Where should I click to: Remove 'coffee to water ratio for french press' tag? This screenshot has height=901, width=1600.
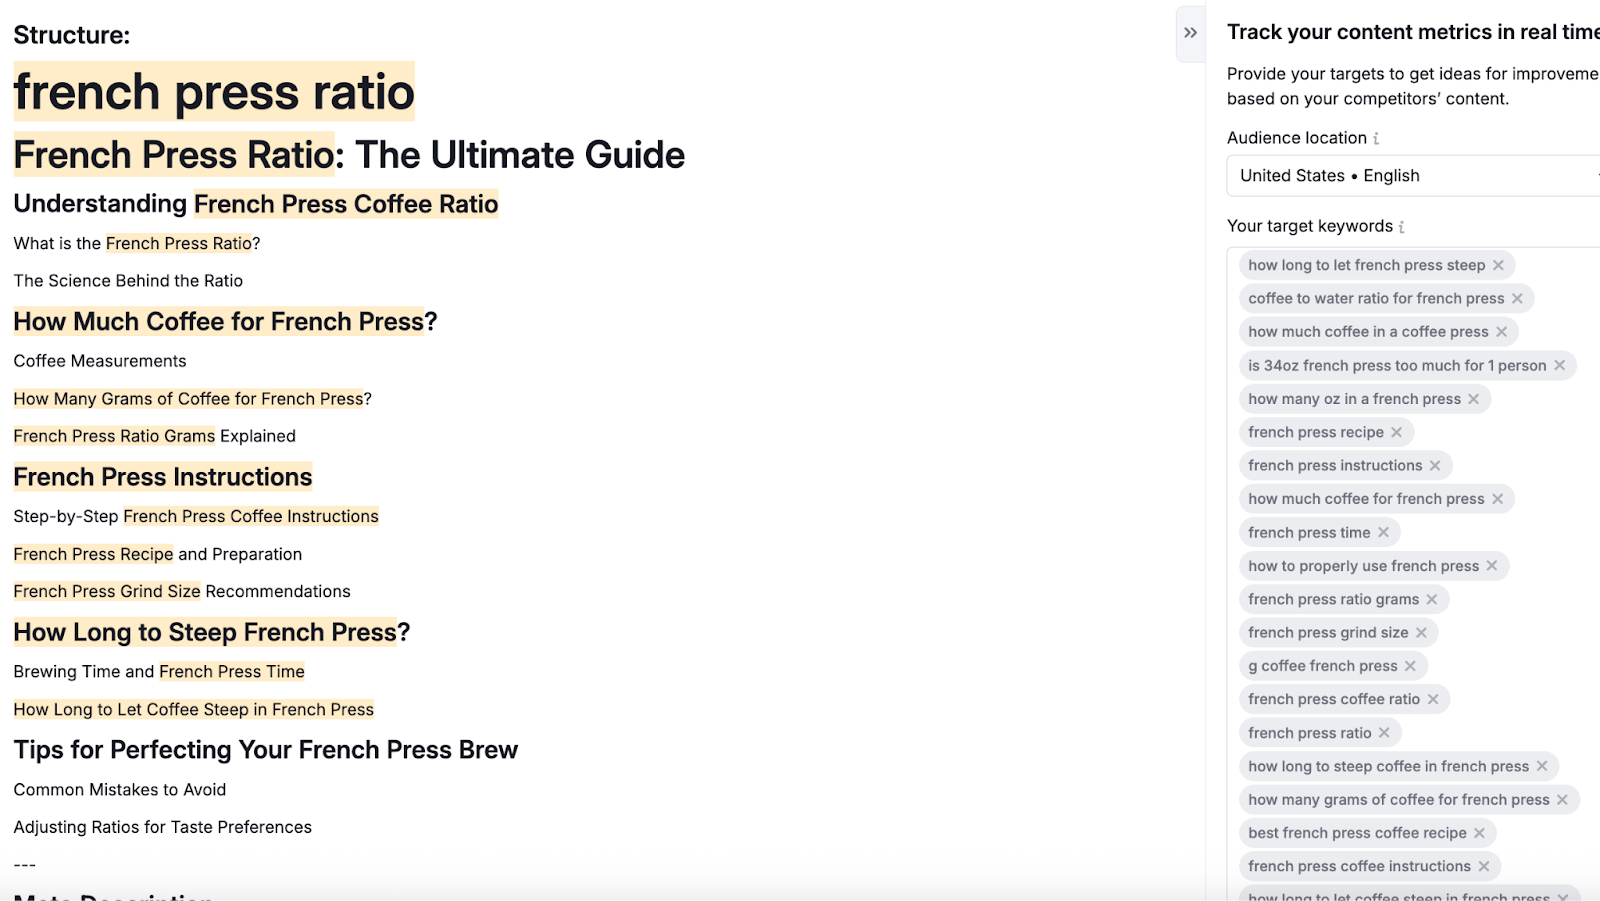coord(1517,298)
